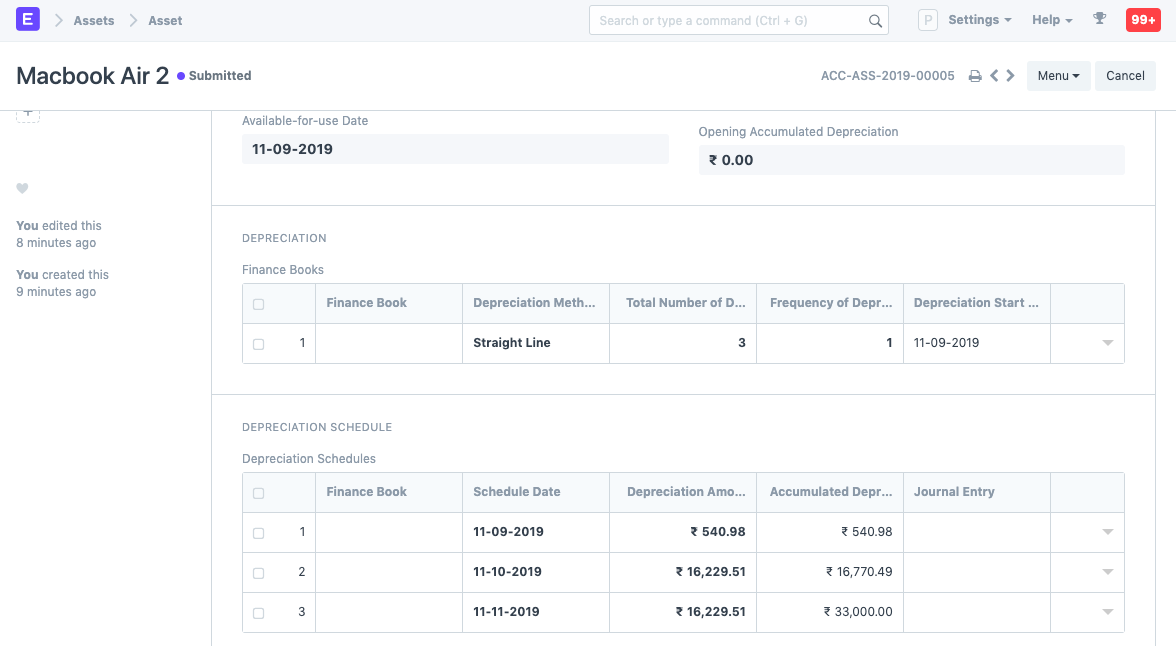The image size is (1176, 646).
Task: Check row 1 of Depreciation Schedules
Action: [259, 533]
